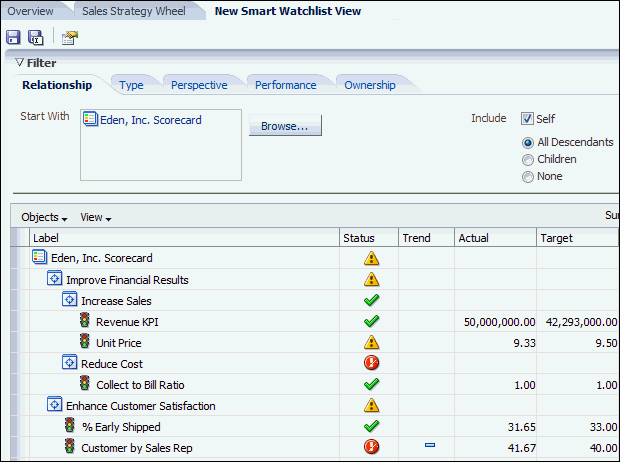
Task: Open the Ownership filter tab
Action: (x=370, y=85)
